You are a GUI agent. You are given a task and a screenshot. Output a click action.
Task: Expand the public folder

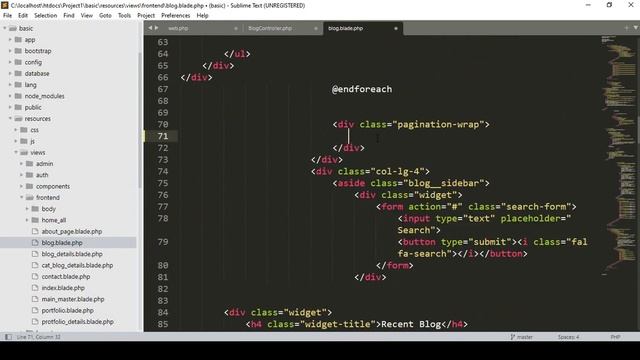point(10,107)
